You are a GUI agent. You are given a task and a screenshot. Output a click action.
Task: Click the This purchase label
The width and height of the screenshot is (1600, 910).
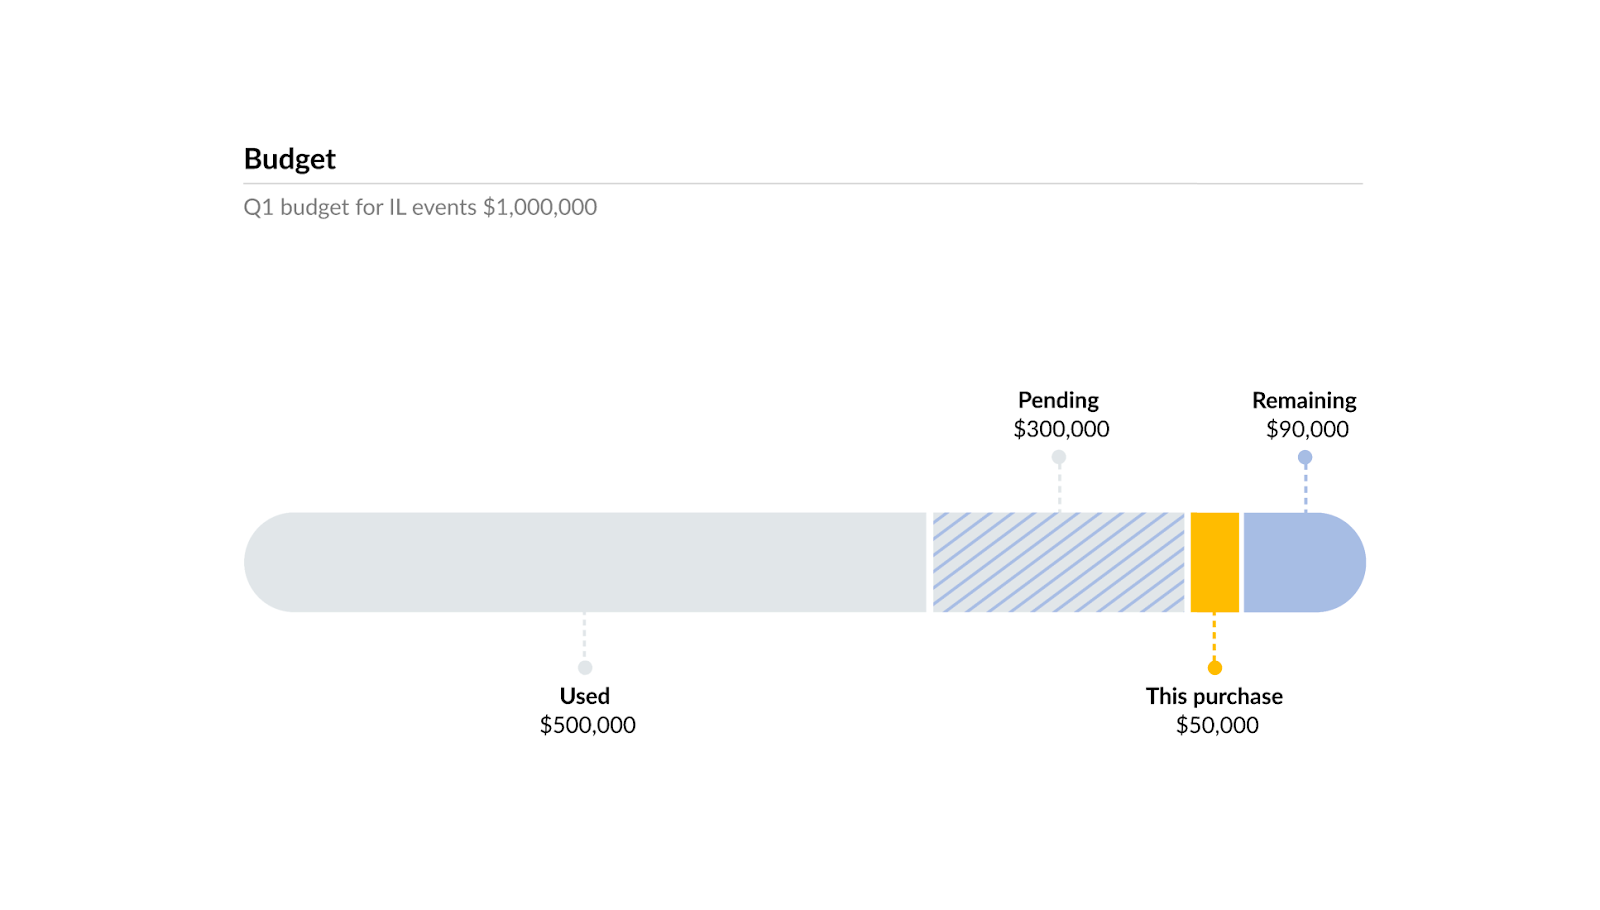coord(1214,696)
